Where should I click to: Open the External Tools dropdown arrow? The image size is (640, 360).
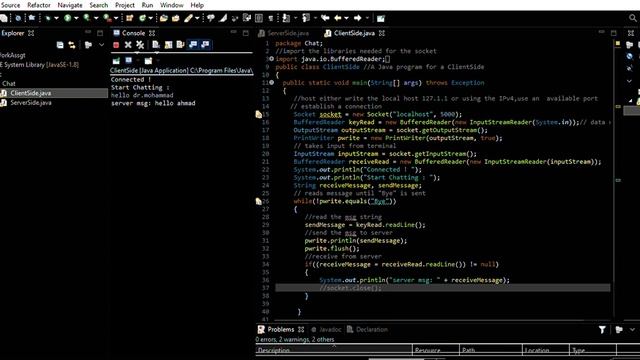(x=116, y=18)
